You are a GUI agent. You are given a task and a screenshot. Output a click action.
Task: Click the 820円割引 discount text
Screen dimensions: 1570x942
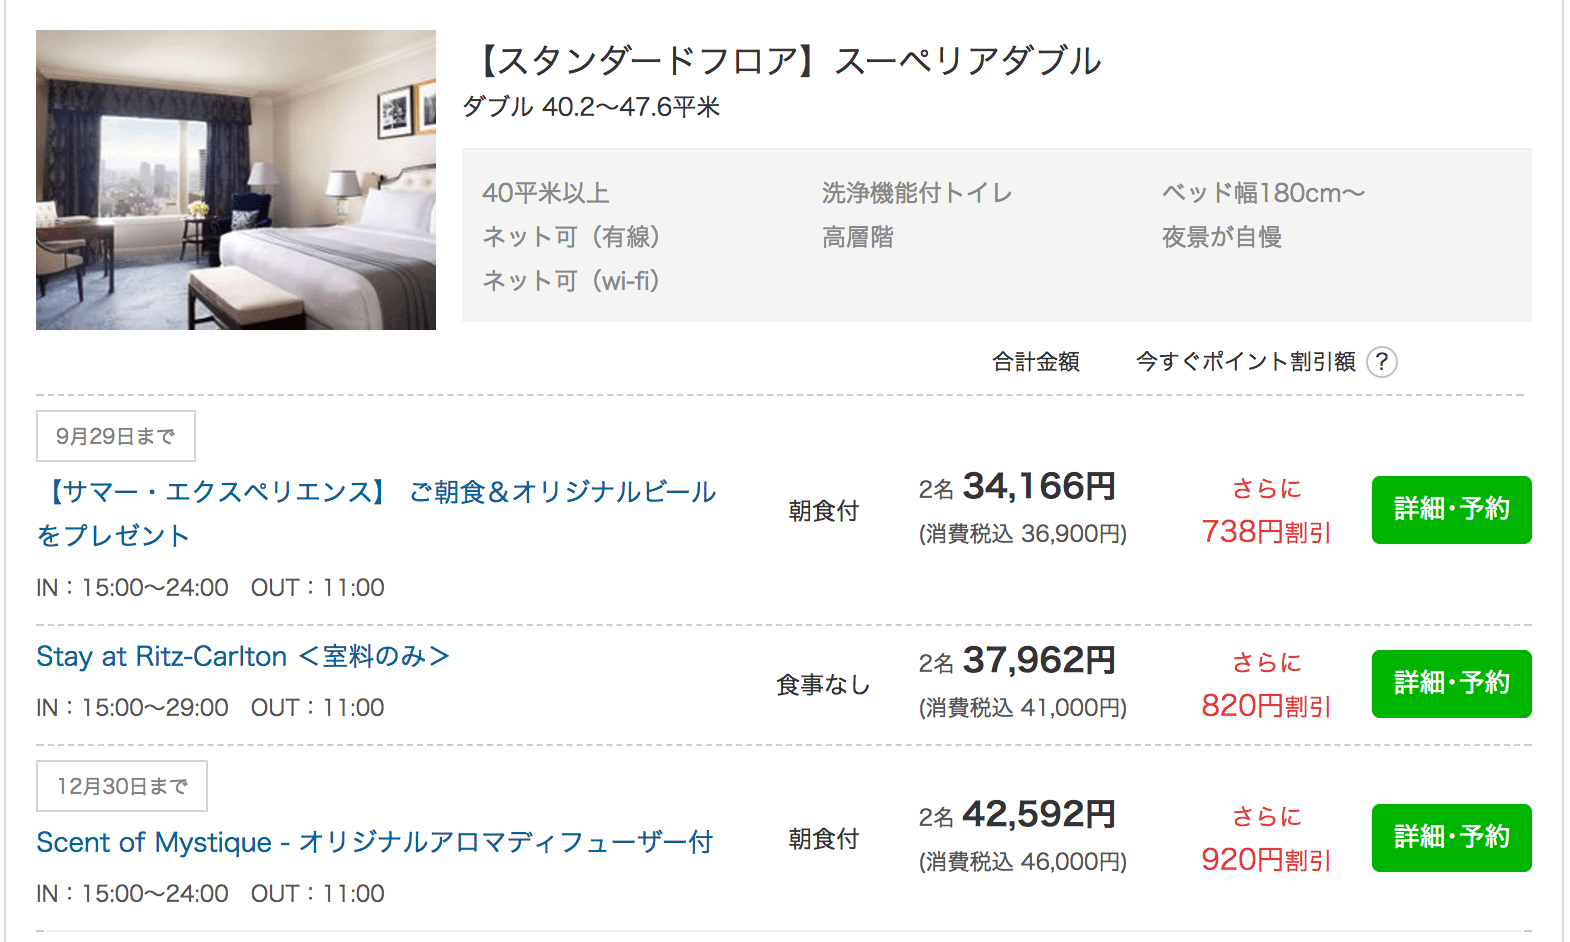(x=1266, y=706)
